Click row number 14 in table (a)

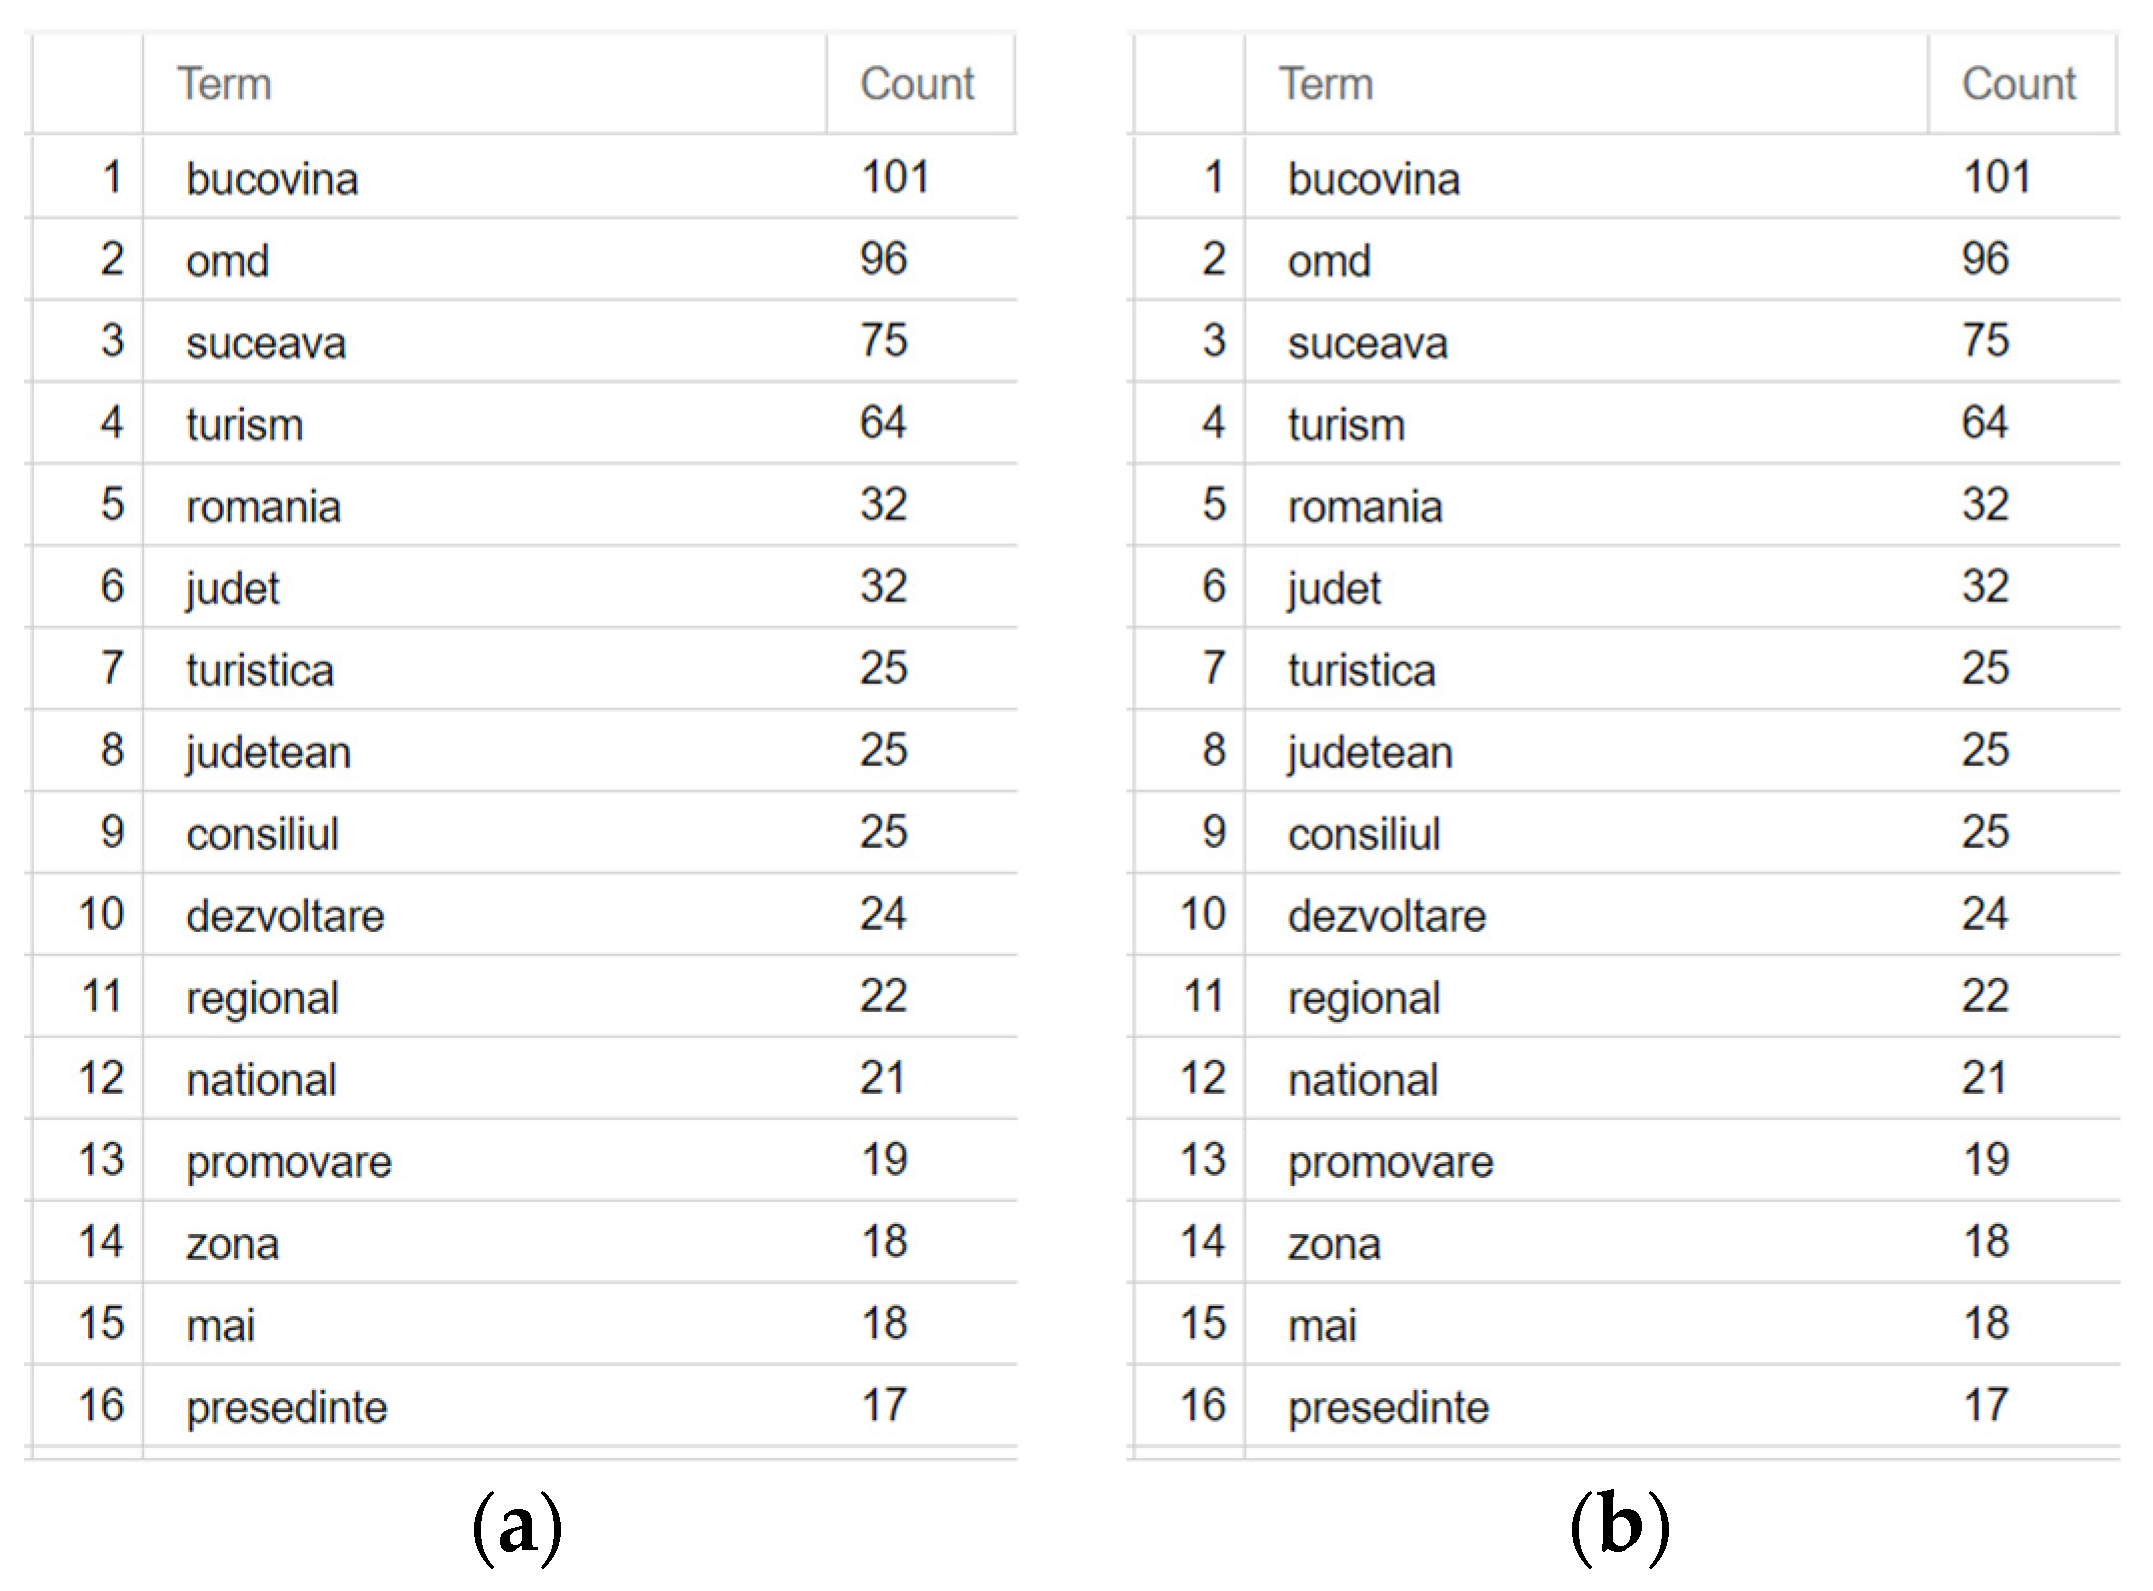(x=101, y=1243)
